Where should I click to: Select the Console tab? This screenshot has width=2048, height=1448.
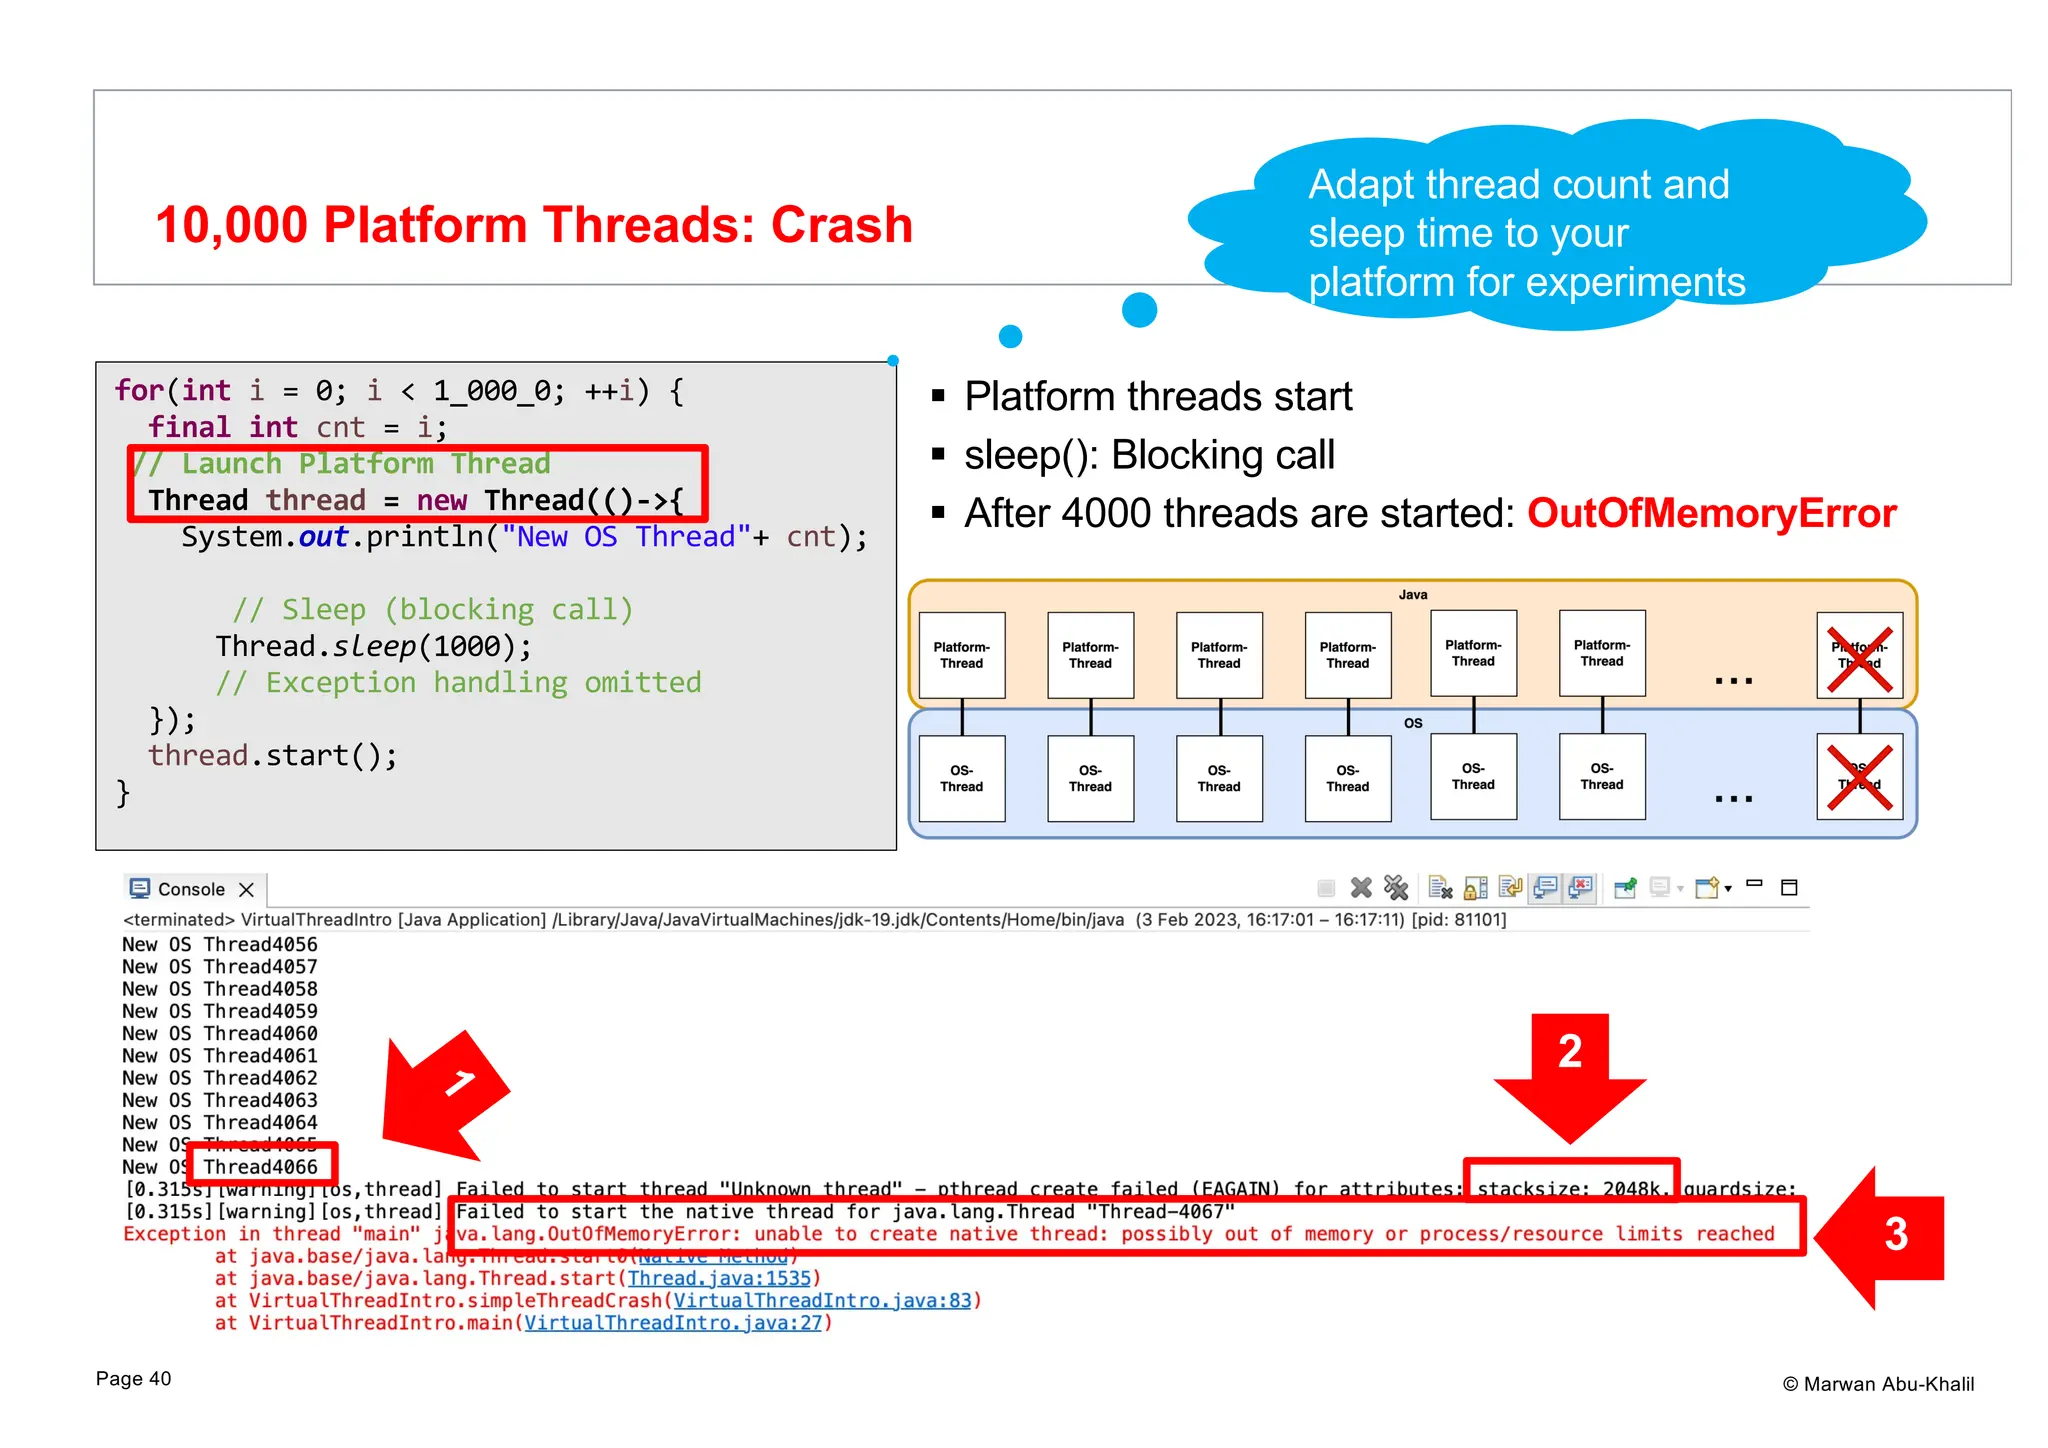[190, 889]
